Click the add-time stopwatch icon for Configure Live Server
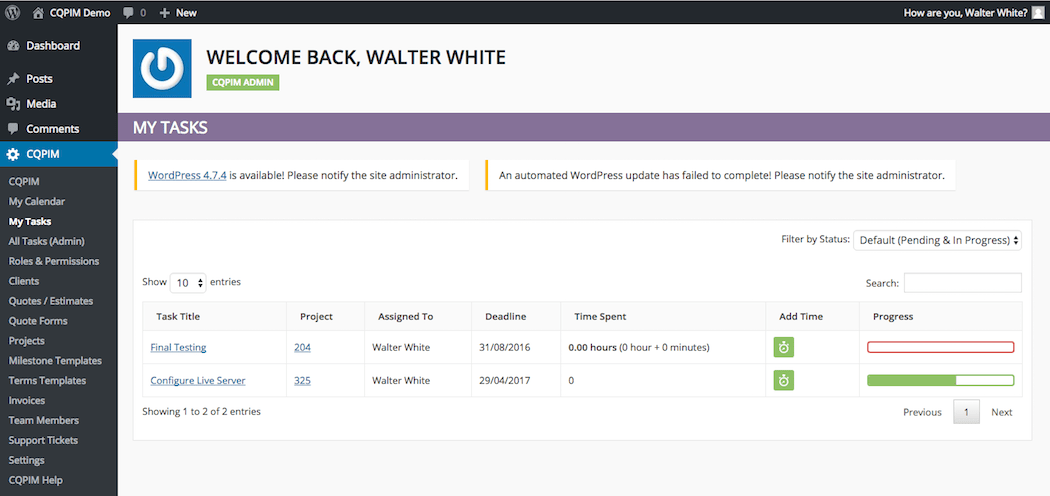 (783, 381)
